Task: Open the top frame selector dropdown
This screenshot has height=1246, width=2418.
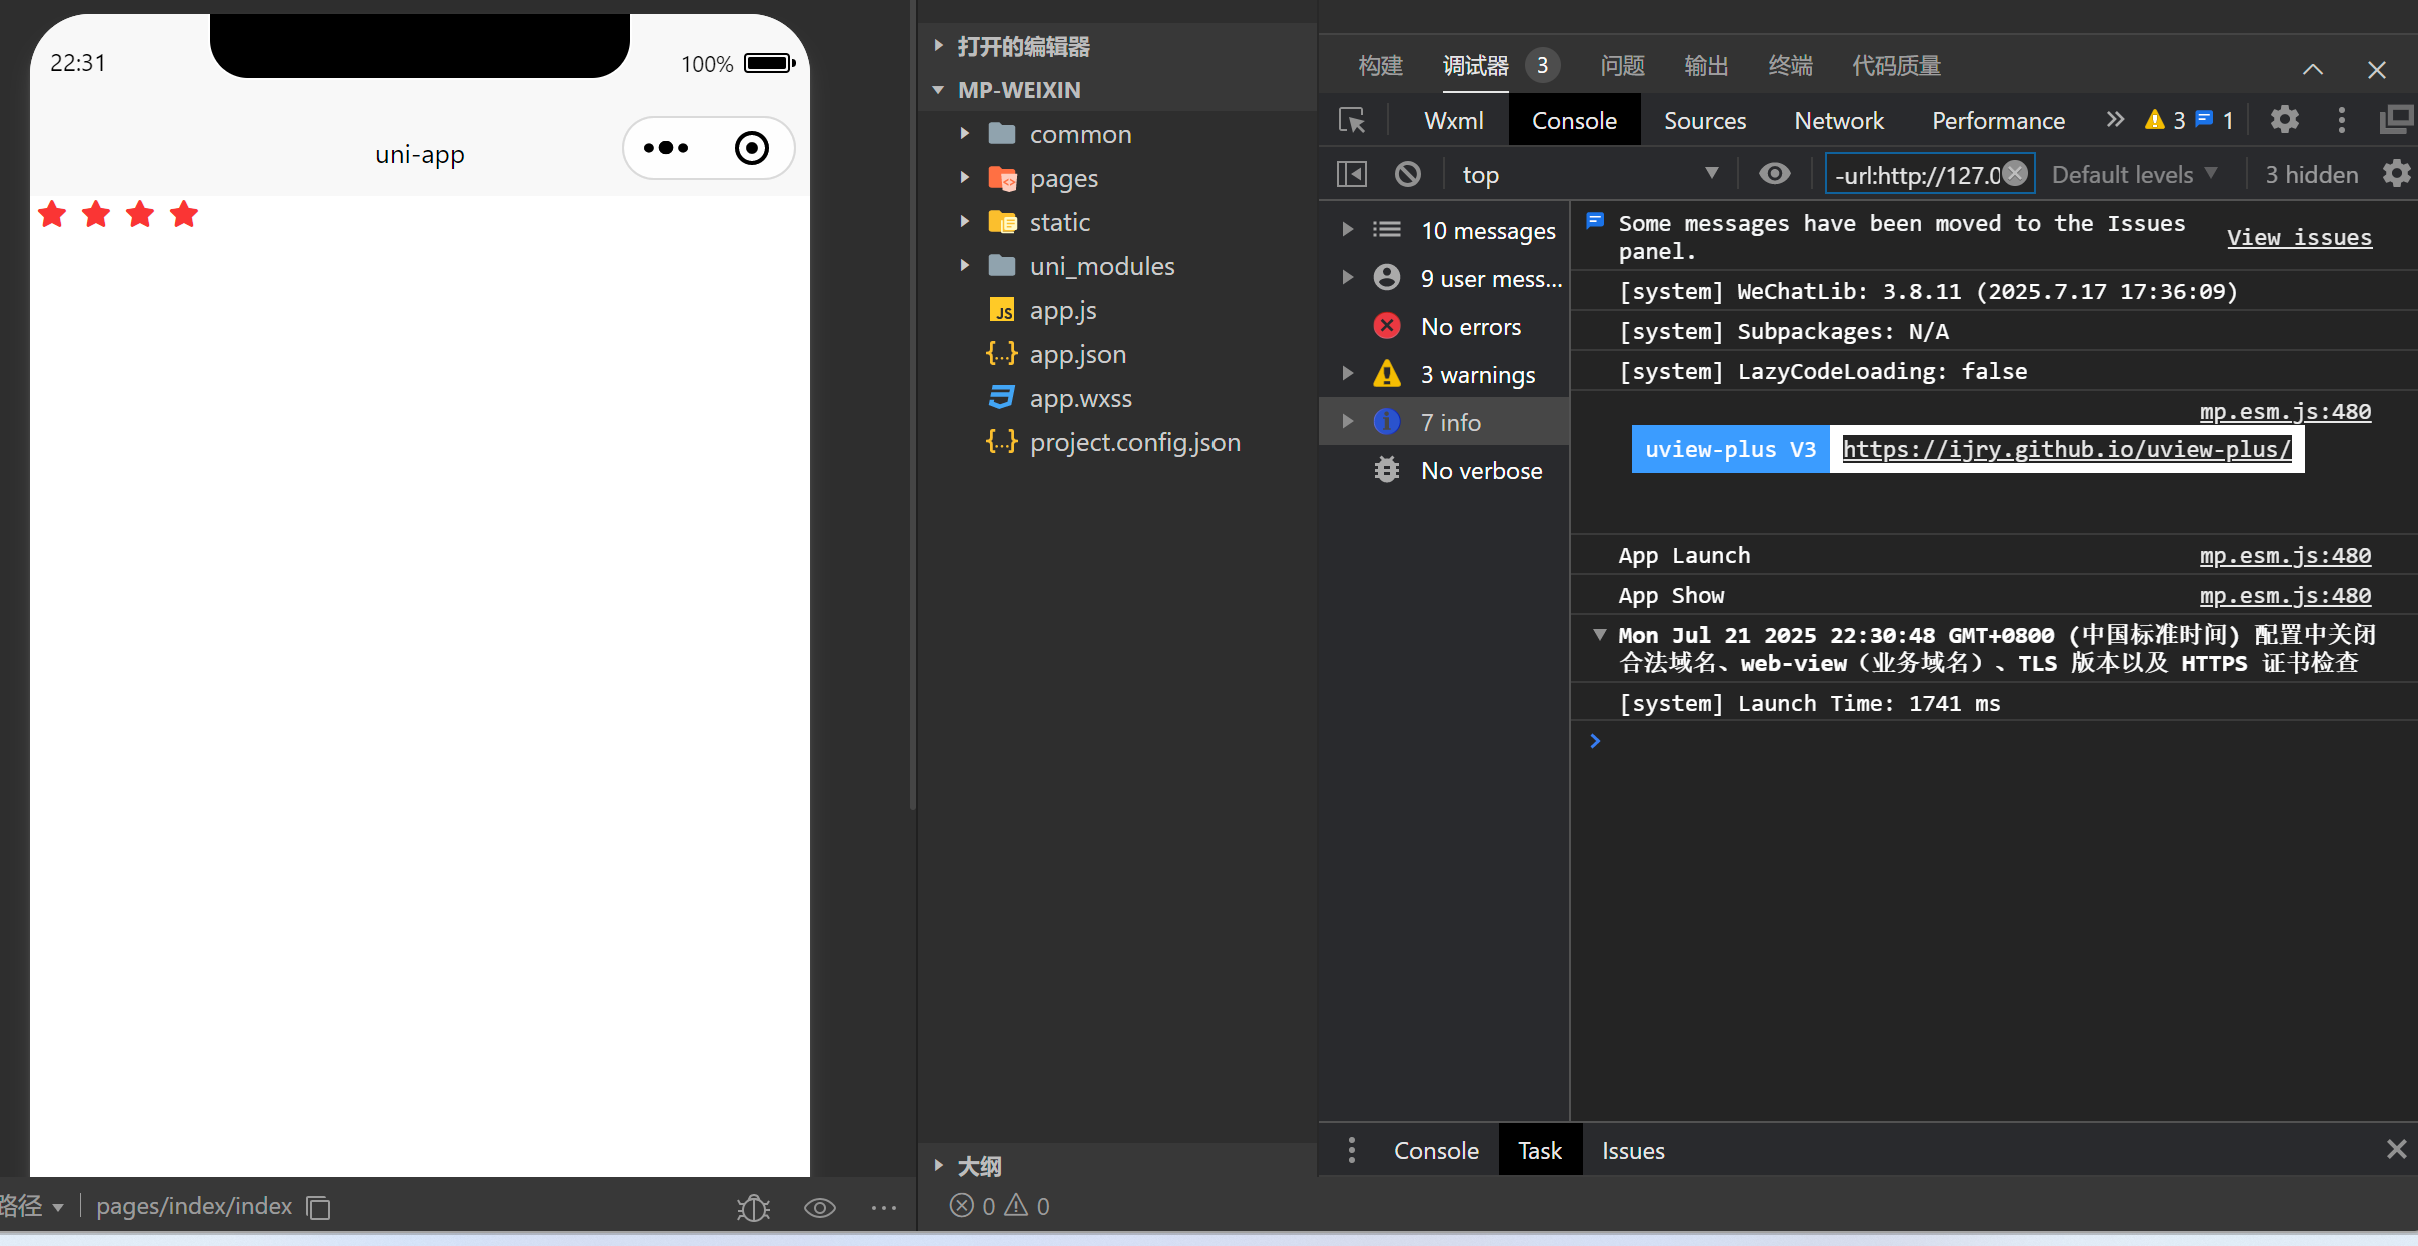Action: coord(1589,173)
